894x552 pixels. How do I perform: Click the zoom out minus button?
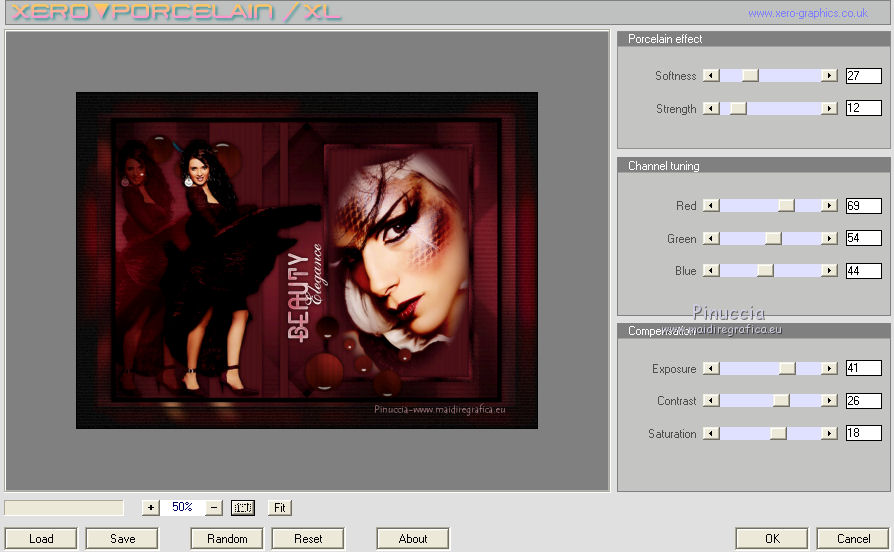(x=214, y=507)
